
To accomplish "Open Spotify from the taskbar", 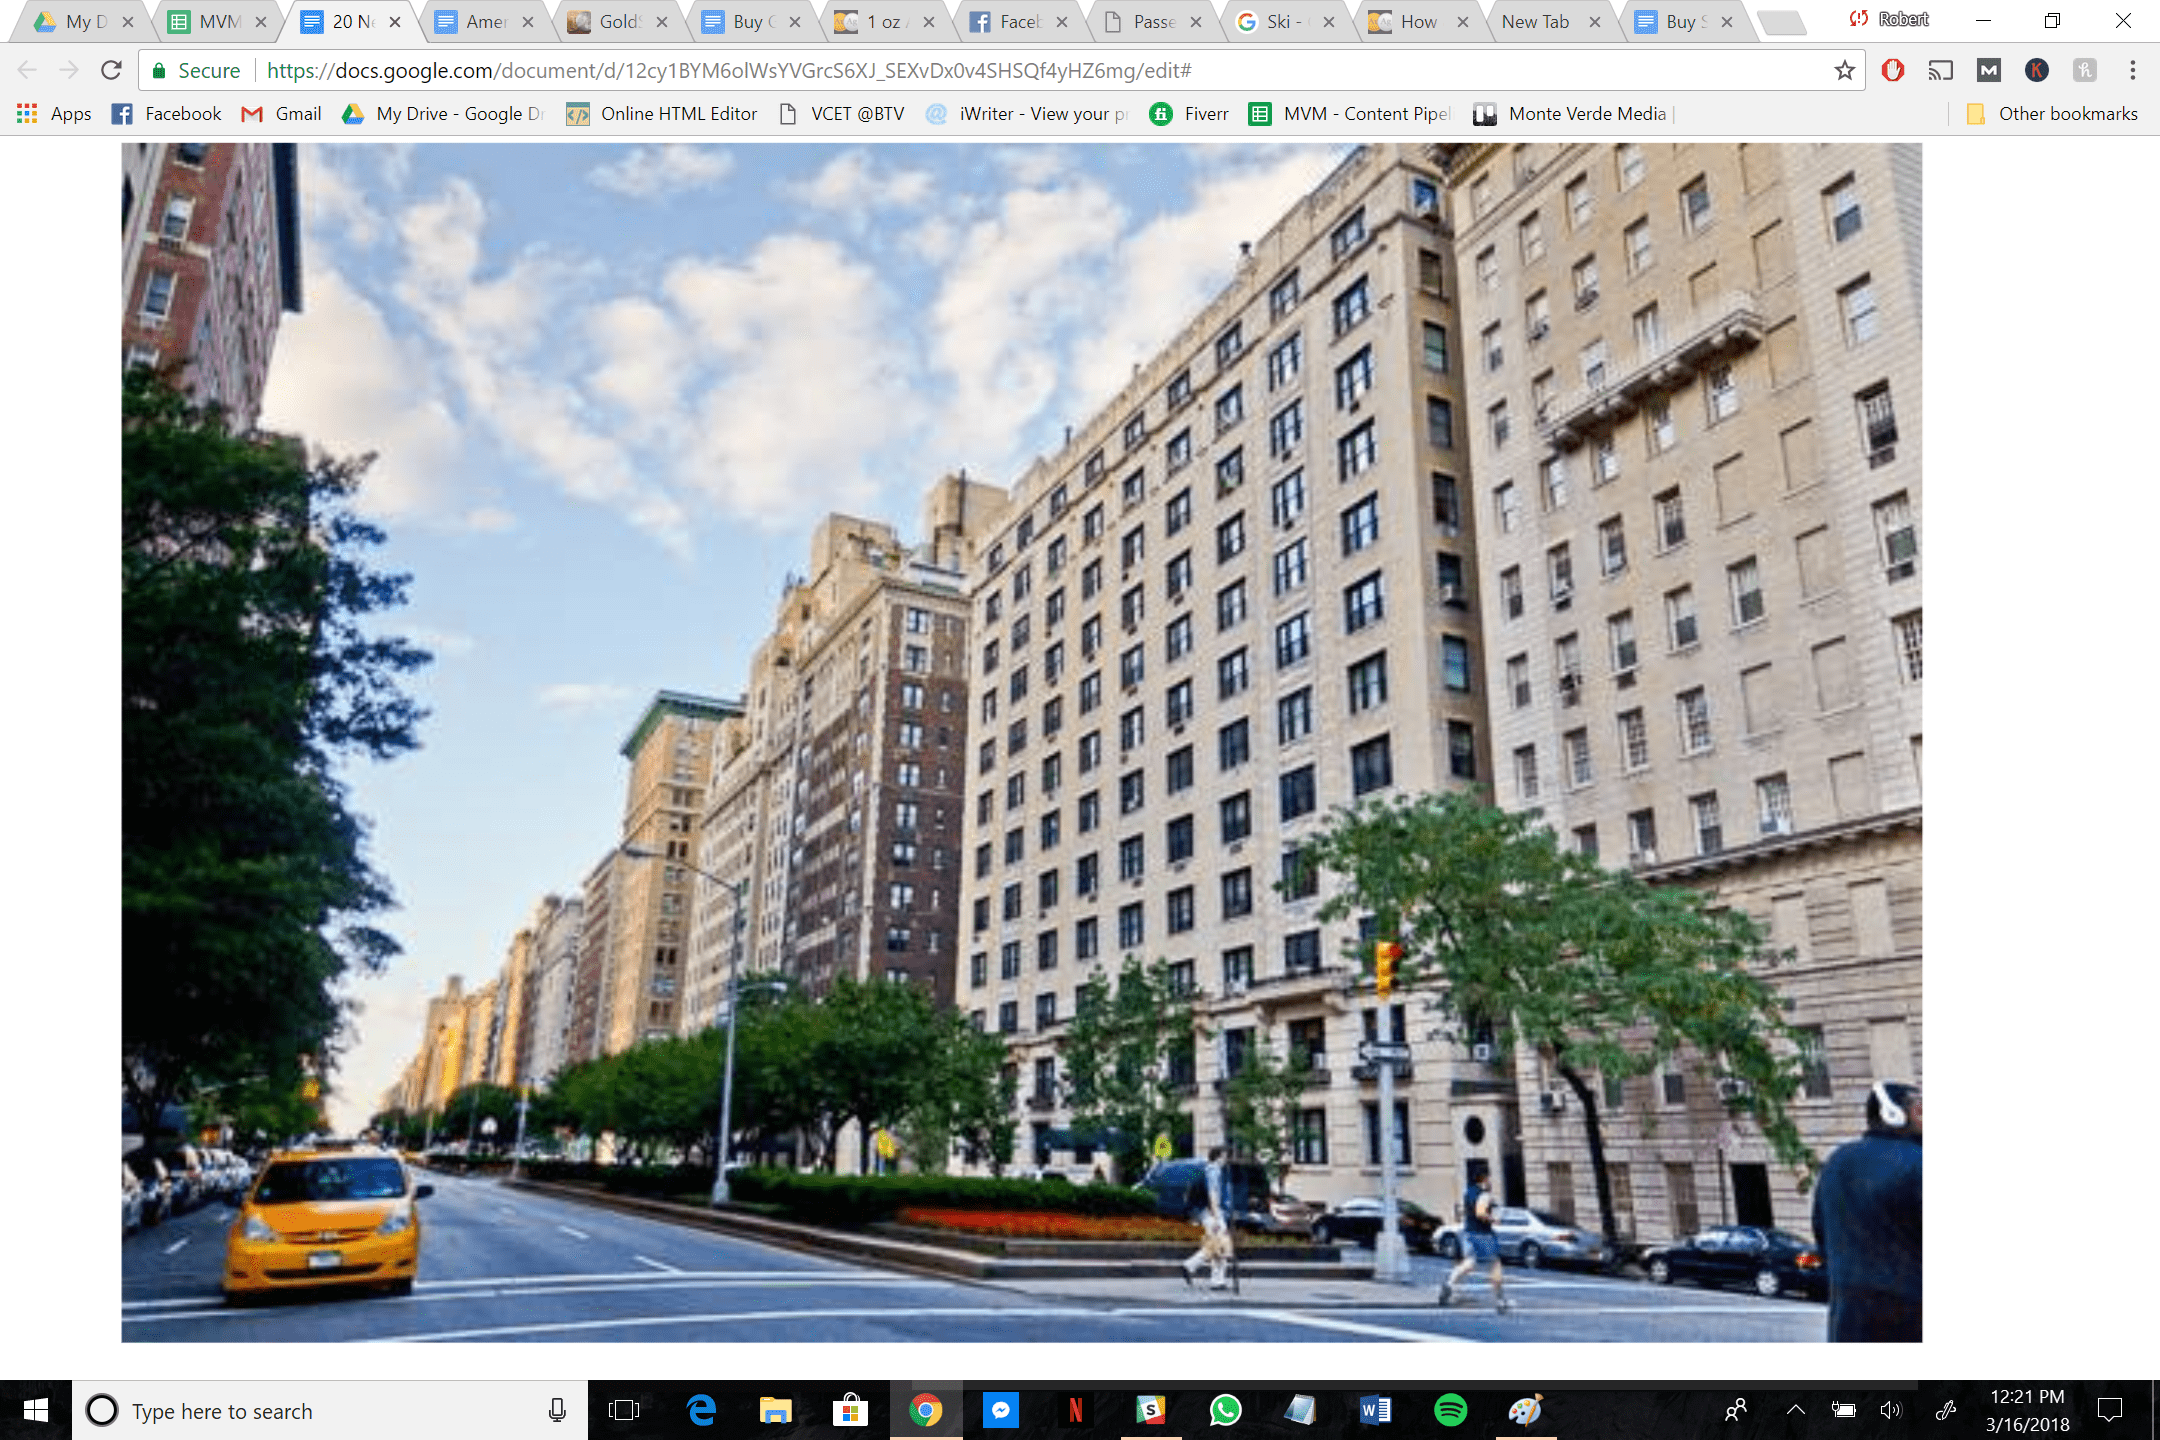I will [1450, 1410].
